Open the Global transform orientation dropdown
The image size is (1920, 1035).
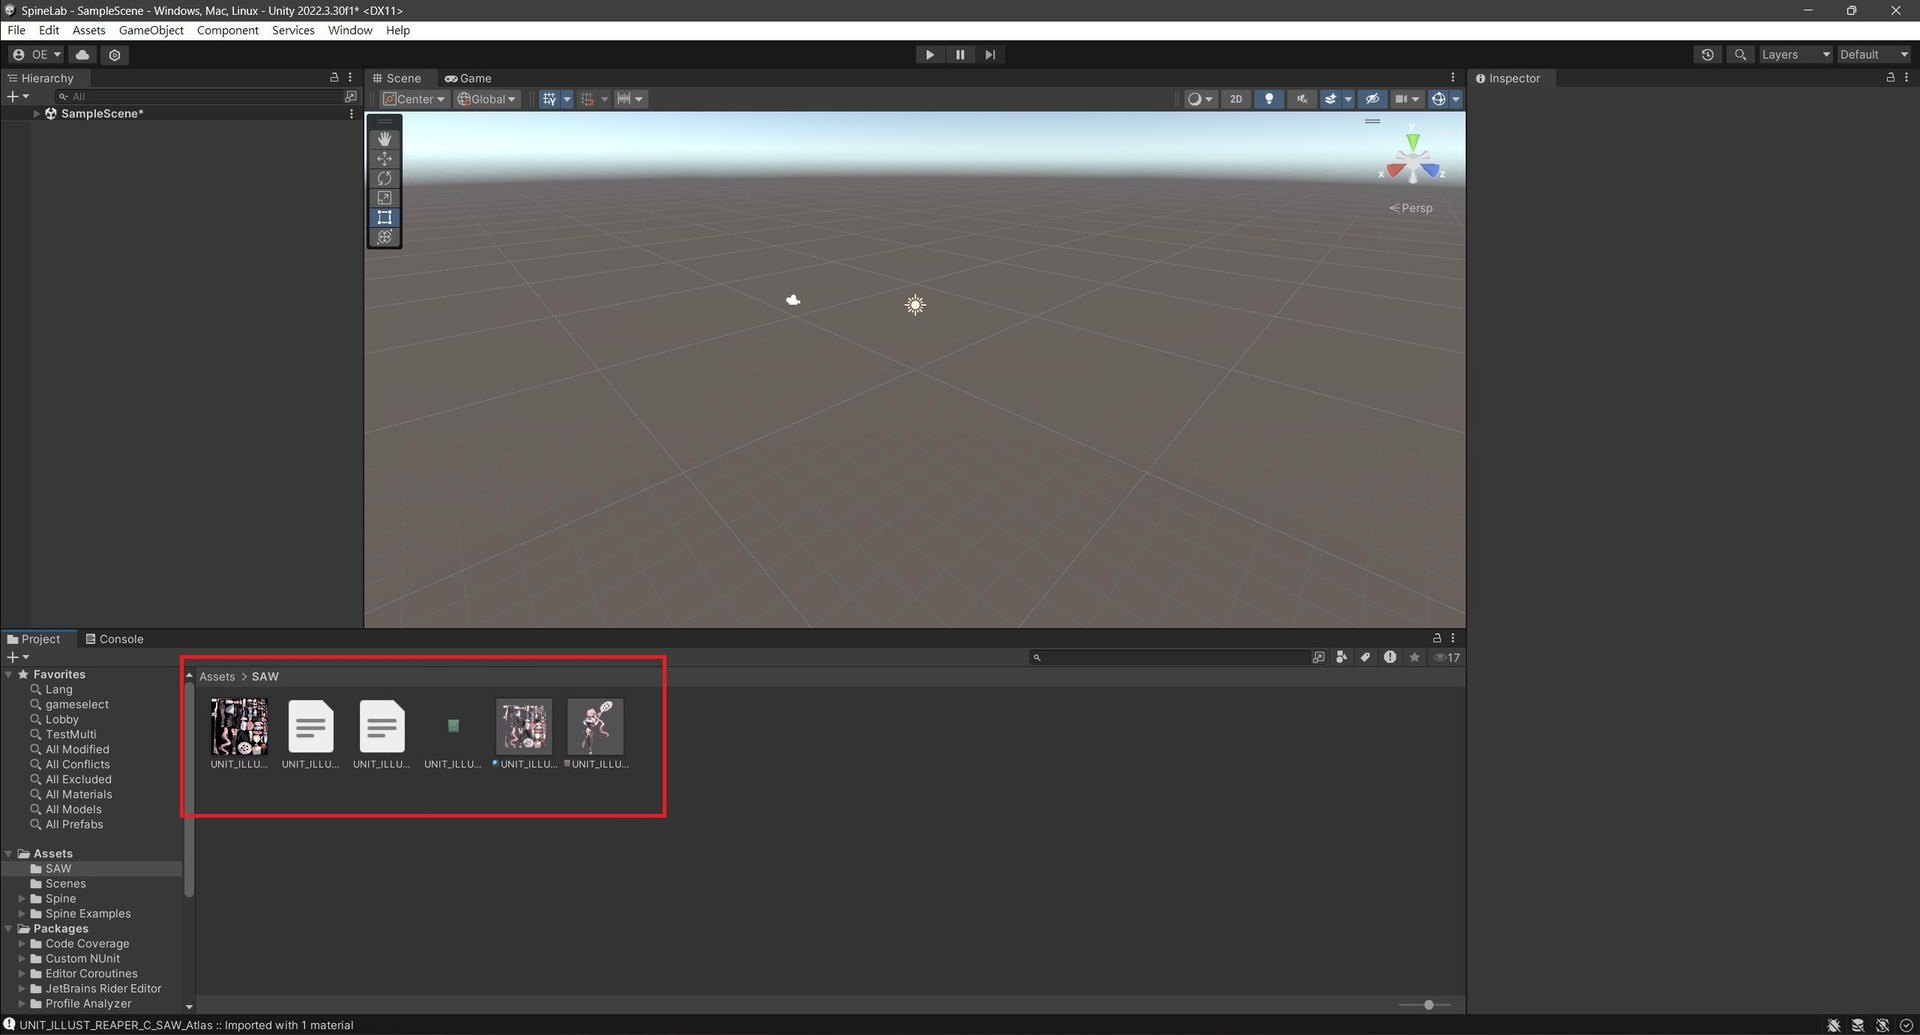coord(487,99)
